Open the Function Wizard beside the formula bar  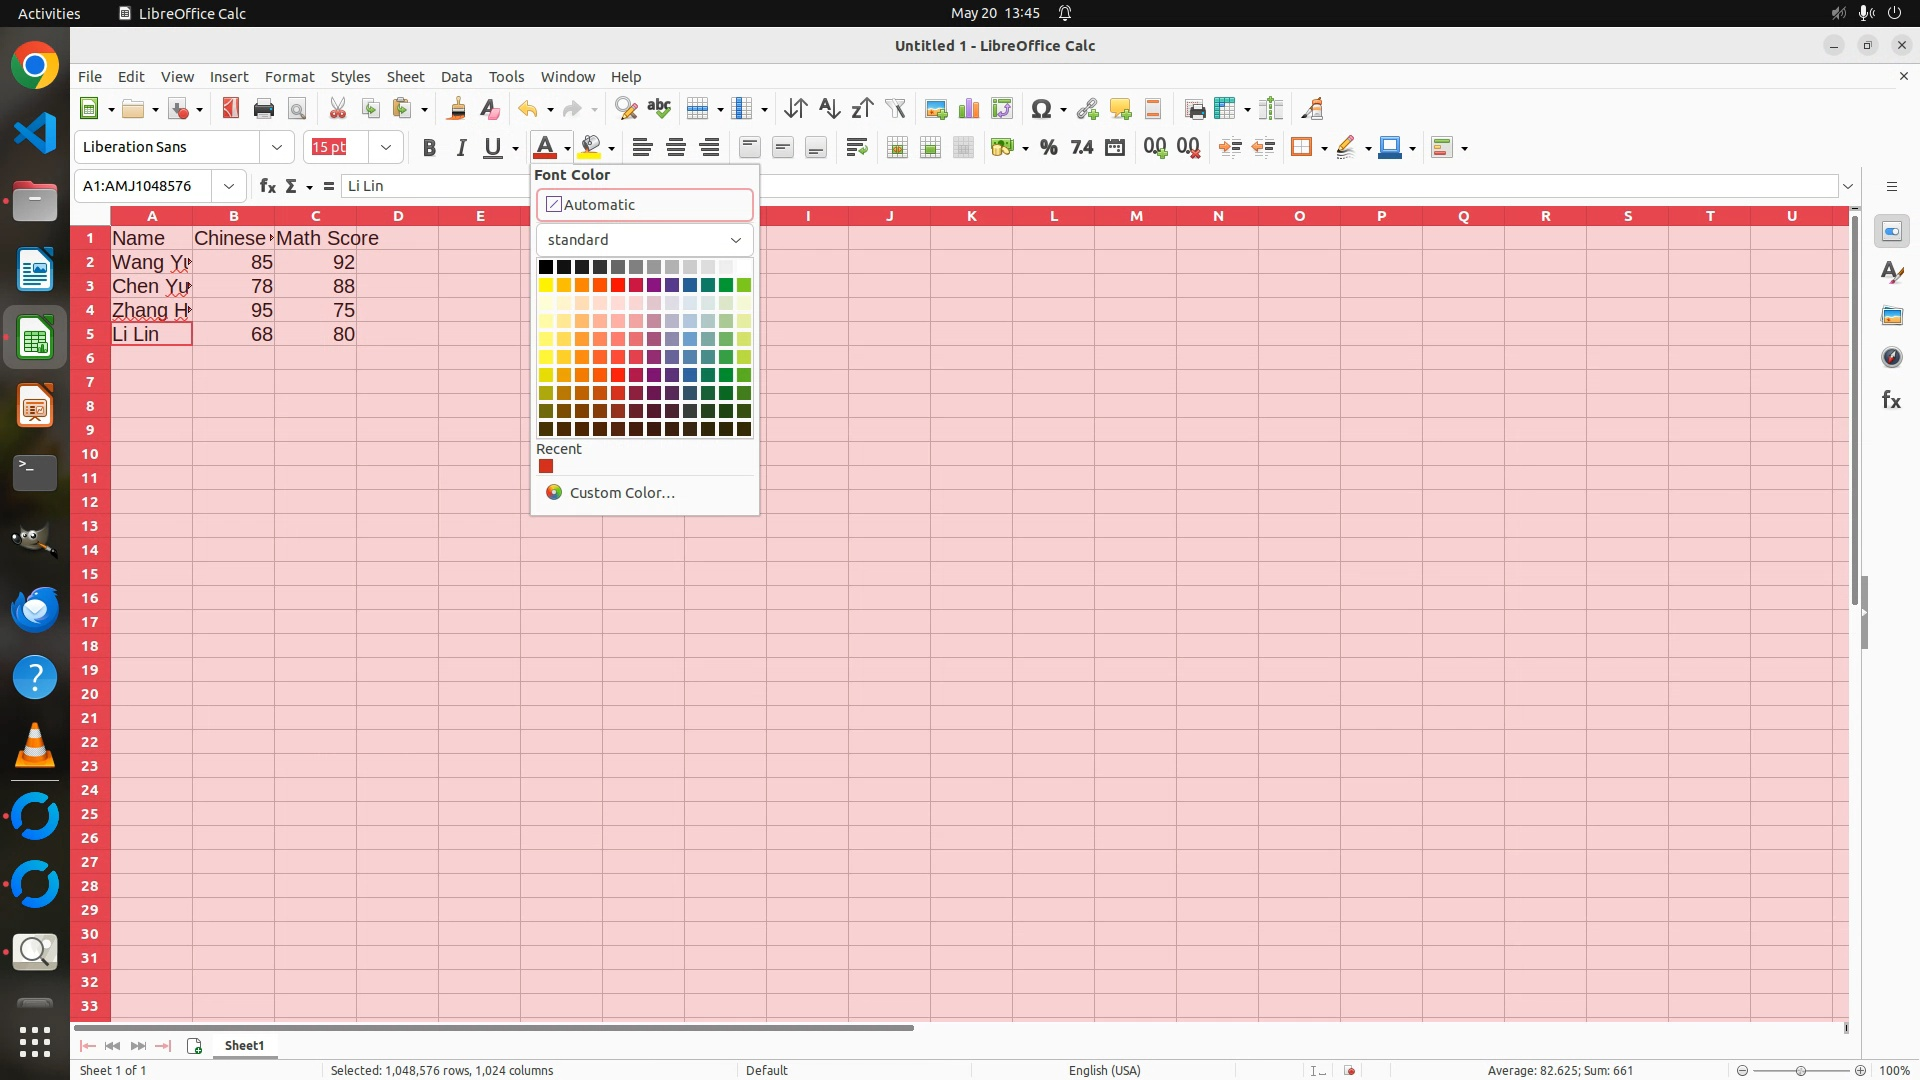(x=267, y=186)
